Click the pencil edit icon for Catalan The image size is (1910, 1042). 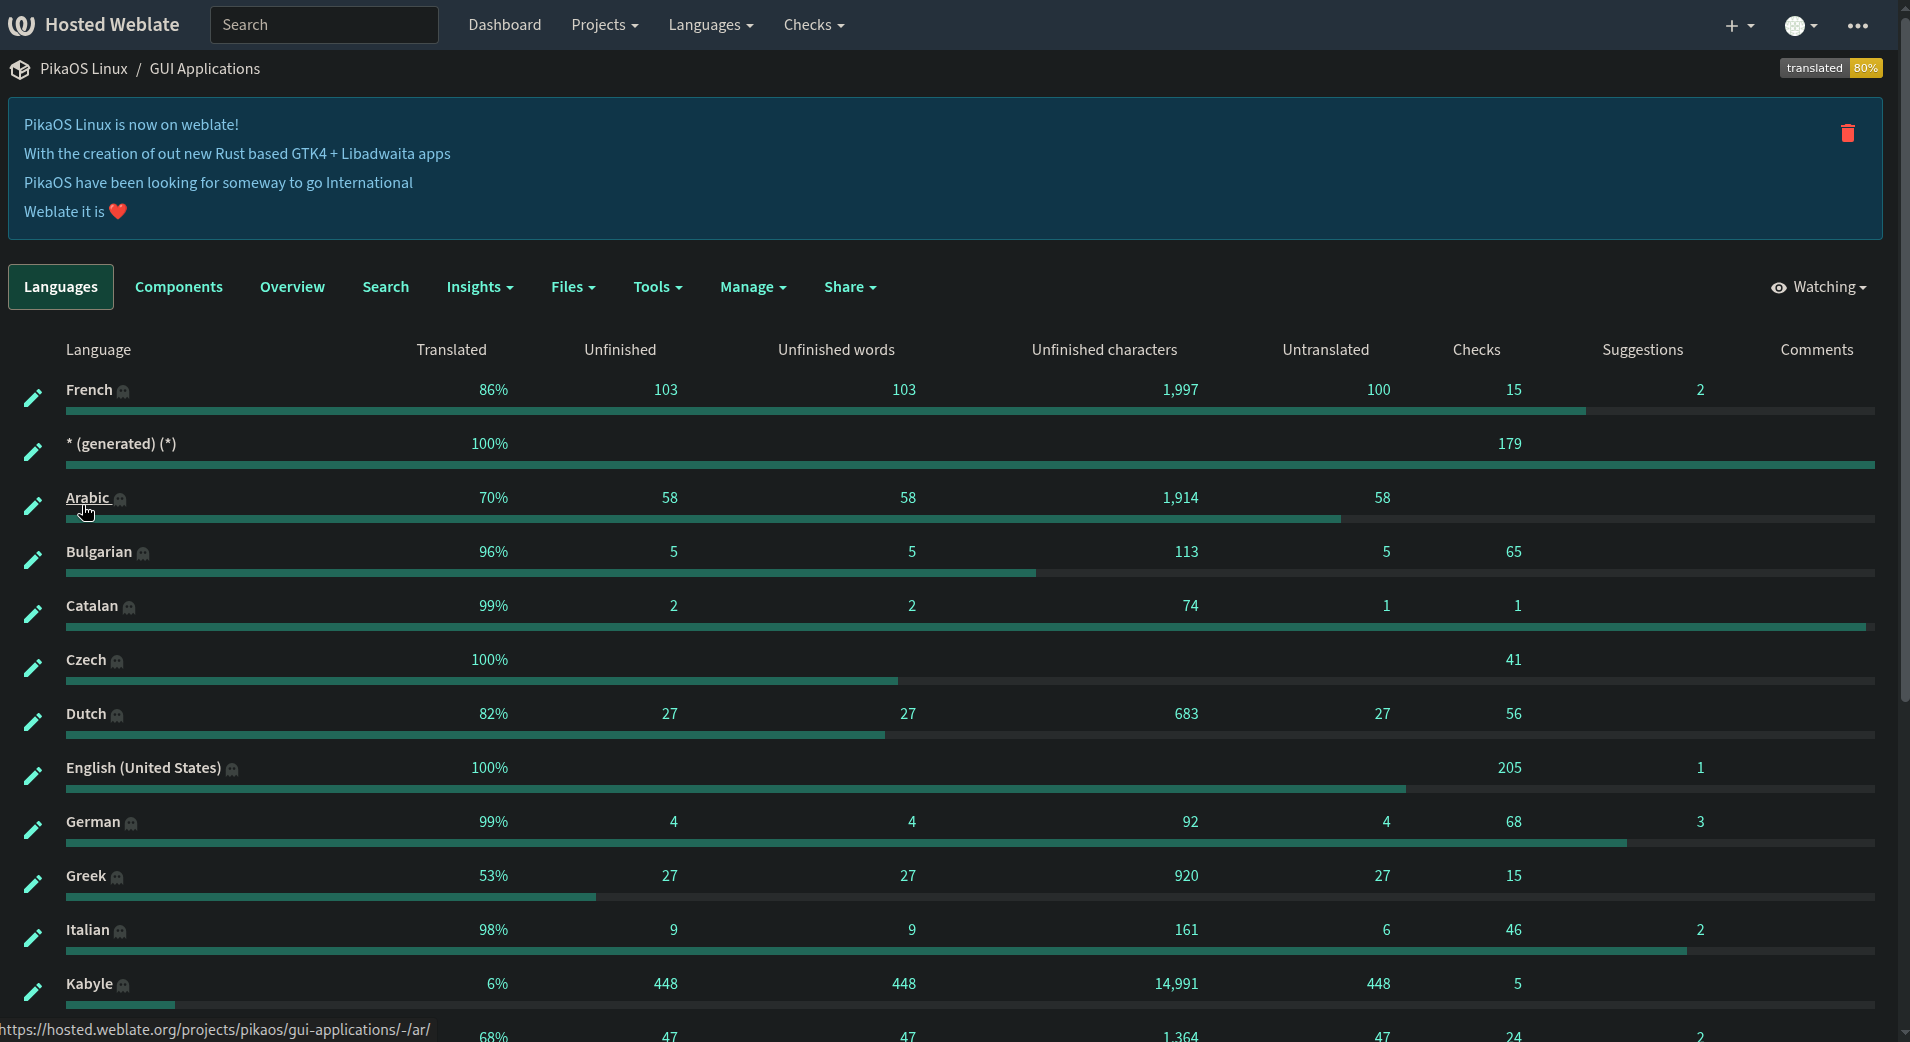pos(33,614)
